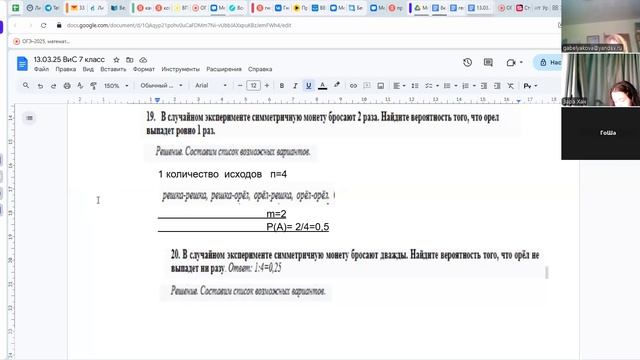640x360 pixels.
Task: Start a Meet call camera icon
Action: [511, 62]
